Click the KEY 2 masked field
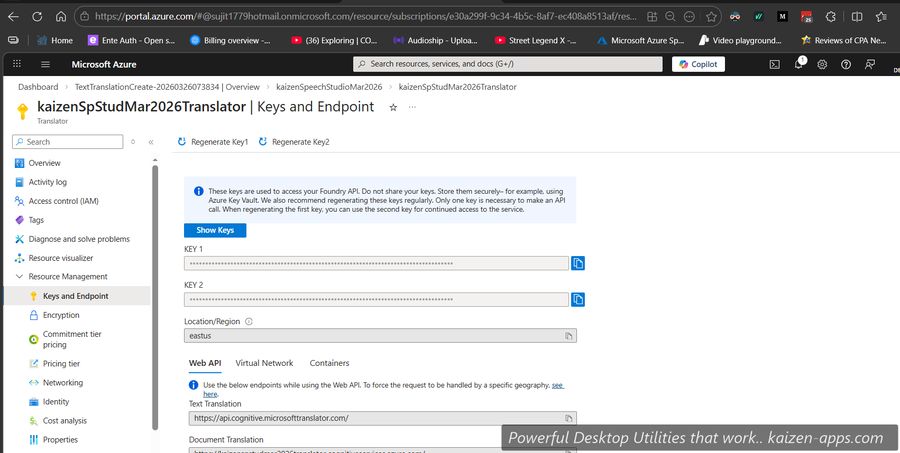The image size is (900, 453). 376,300
